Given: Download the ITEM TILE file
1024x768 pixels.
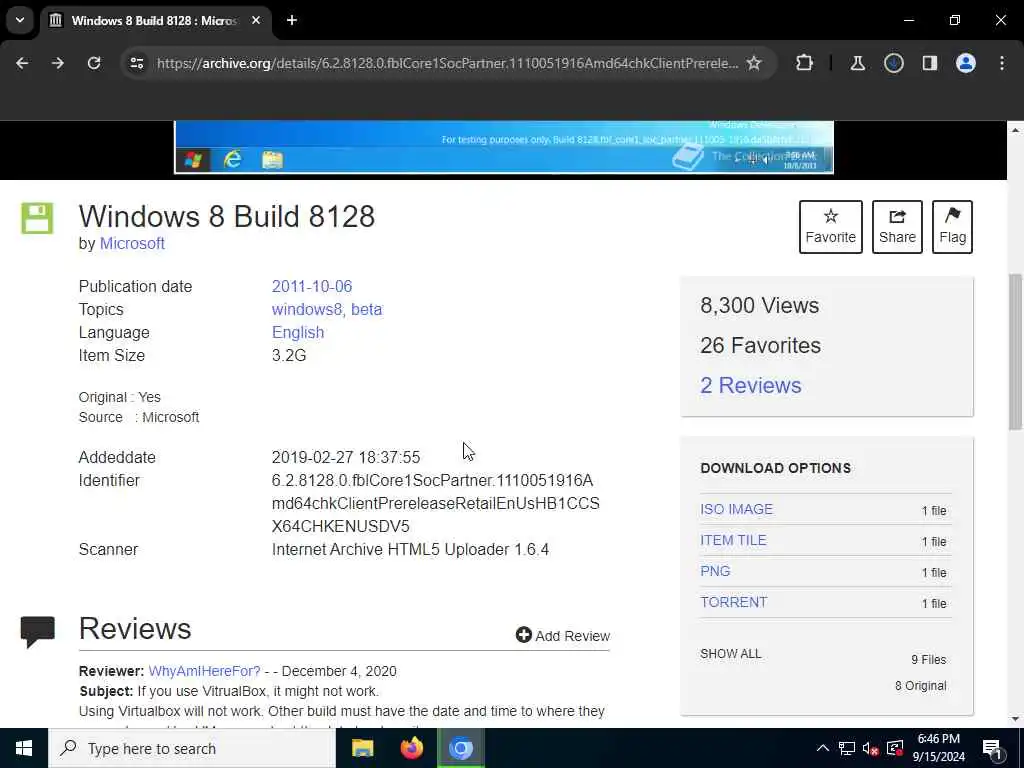Looking at the screenshot, I should [733, 540].
